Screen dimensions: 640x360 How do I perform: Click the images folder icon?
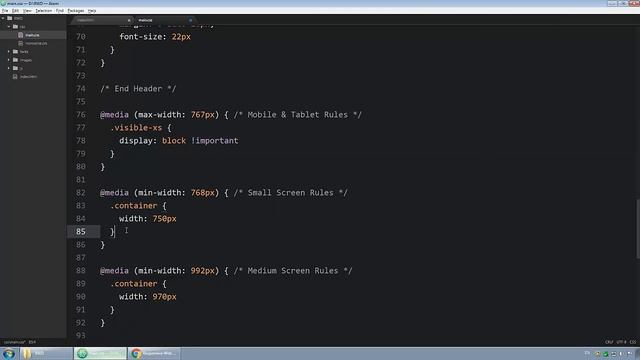point(15,60)
